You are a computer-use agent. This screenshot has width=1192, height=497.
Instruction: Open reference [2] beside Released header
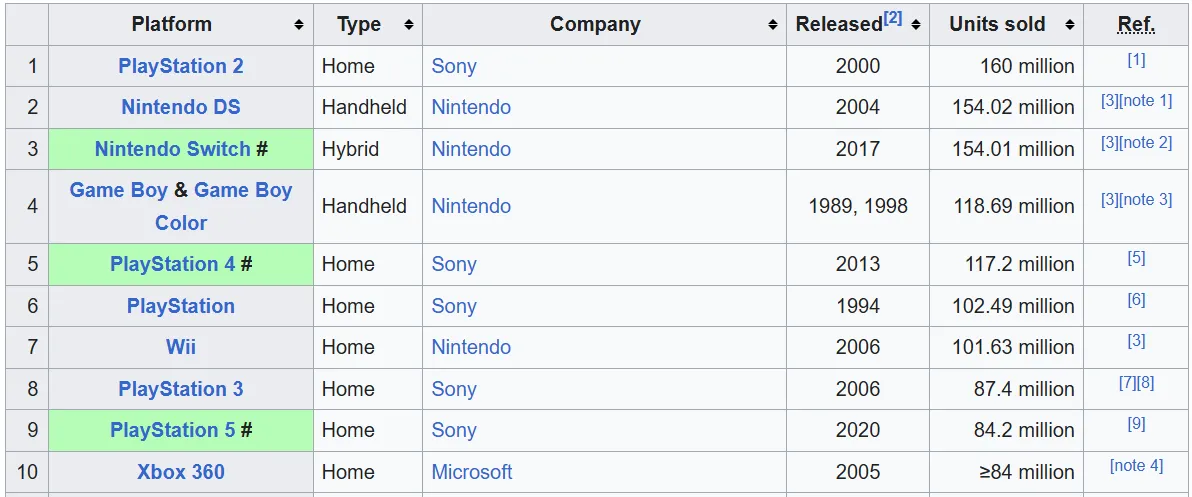click(892, 18)
